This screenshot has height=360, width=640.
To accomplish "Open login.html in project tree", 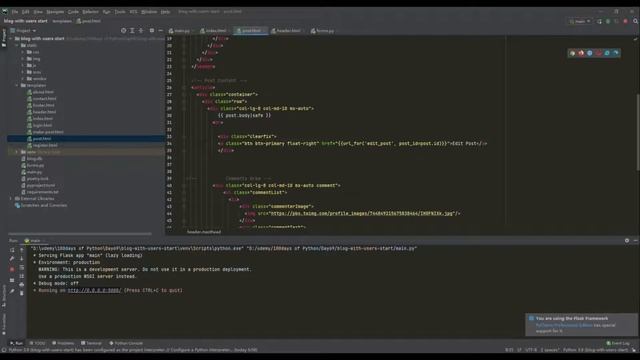I will pos(40,125).
